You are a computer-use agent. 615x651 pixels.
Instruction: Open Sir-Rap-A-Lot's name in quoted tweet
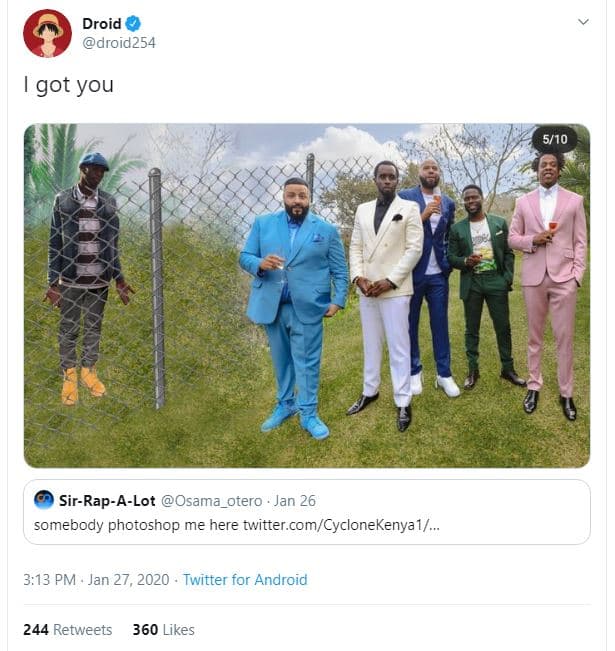pos(108,499)
